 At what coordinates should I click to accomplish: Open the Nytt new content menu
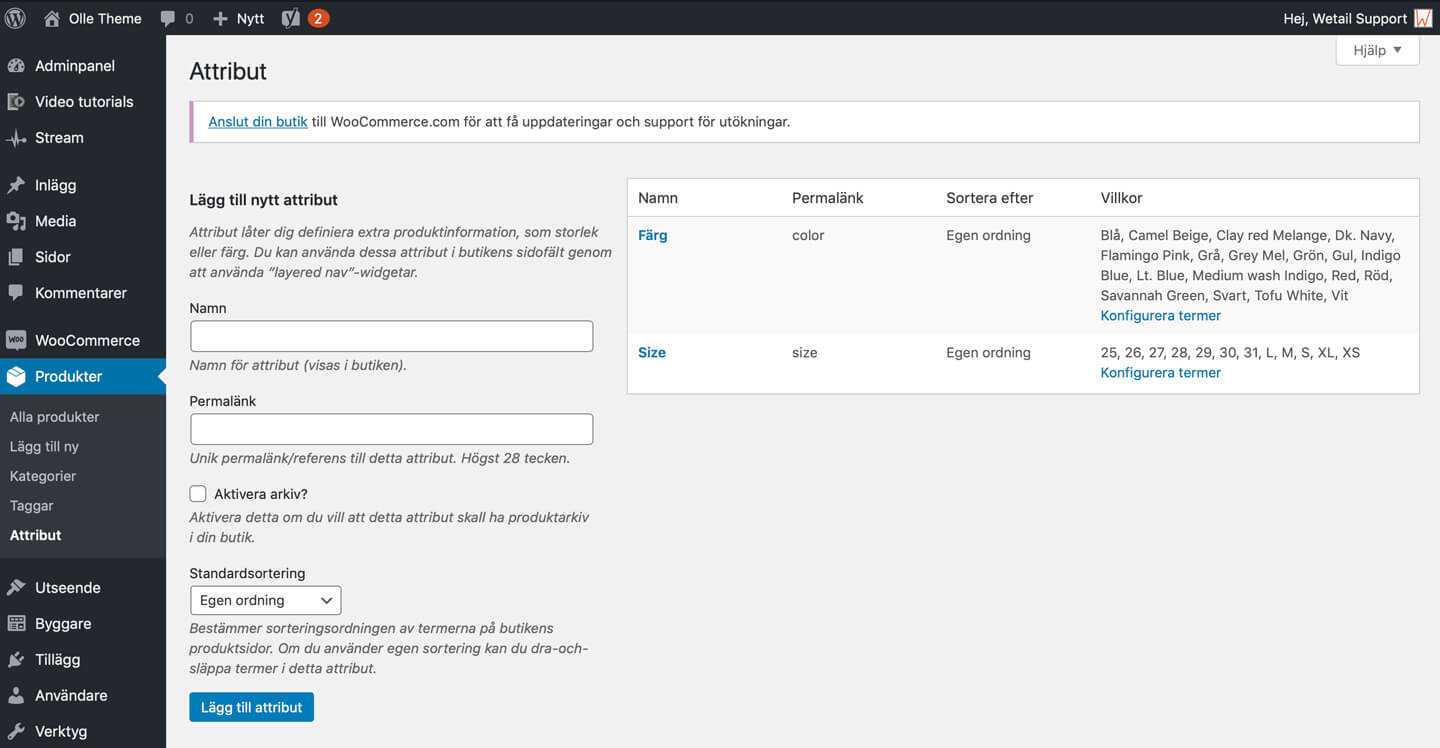pos(238,18)
